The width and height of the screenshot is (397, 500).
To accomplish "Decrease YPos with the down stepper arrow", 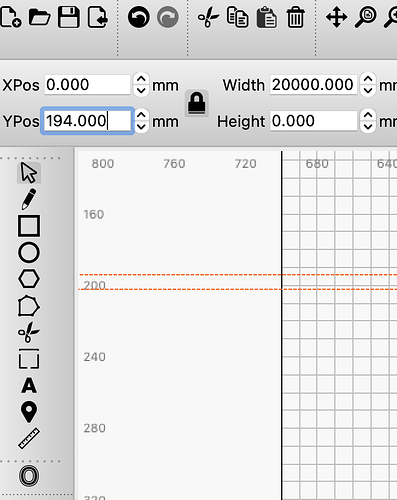I will tap(141, 127).
